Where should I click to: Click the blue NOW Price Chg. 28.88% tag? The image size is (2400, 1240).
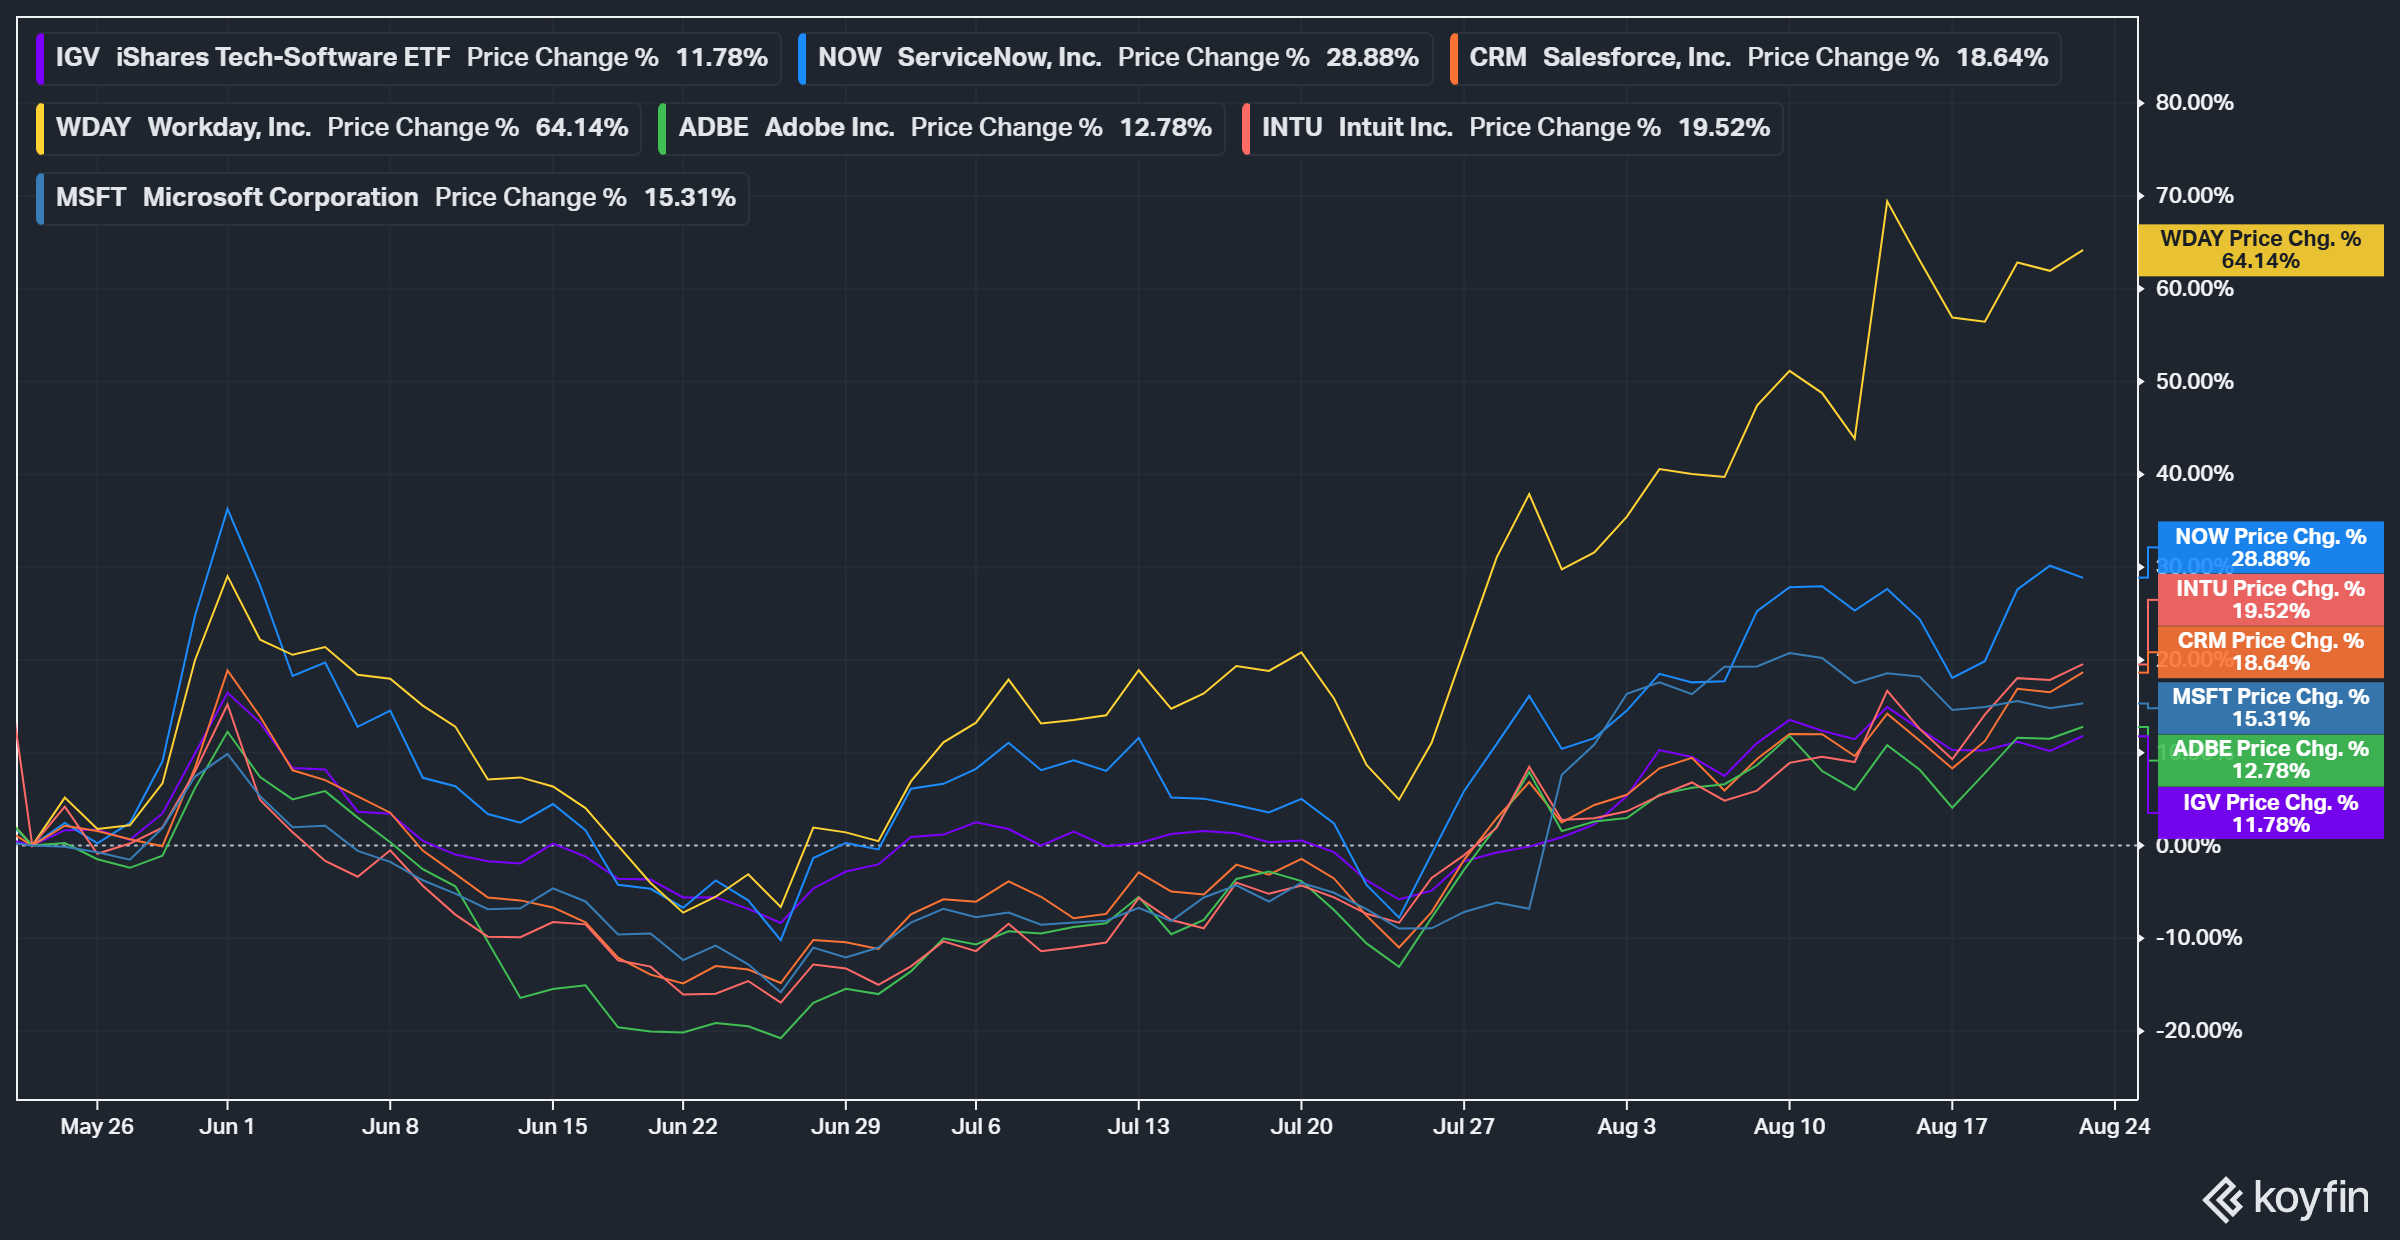tap(2270, 548)
